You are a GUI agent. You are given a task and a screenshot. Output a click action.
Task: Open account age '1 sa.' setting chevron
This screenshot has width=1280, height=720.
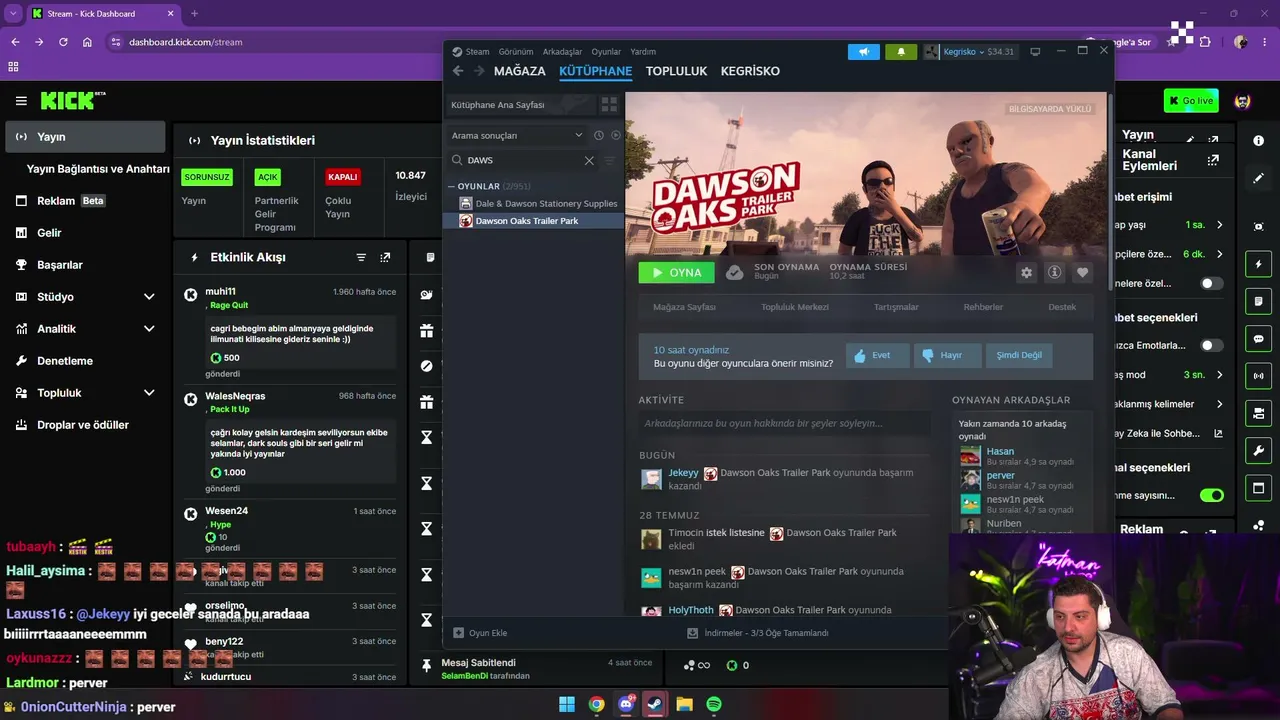click(x=1219, y=225)
